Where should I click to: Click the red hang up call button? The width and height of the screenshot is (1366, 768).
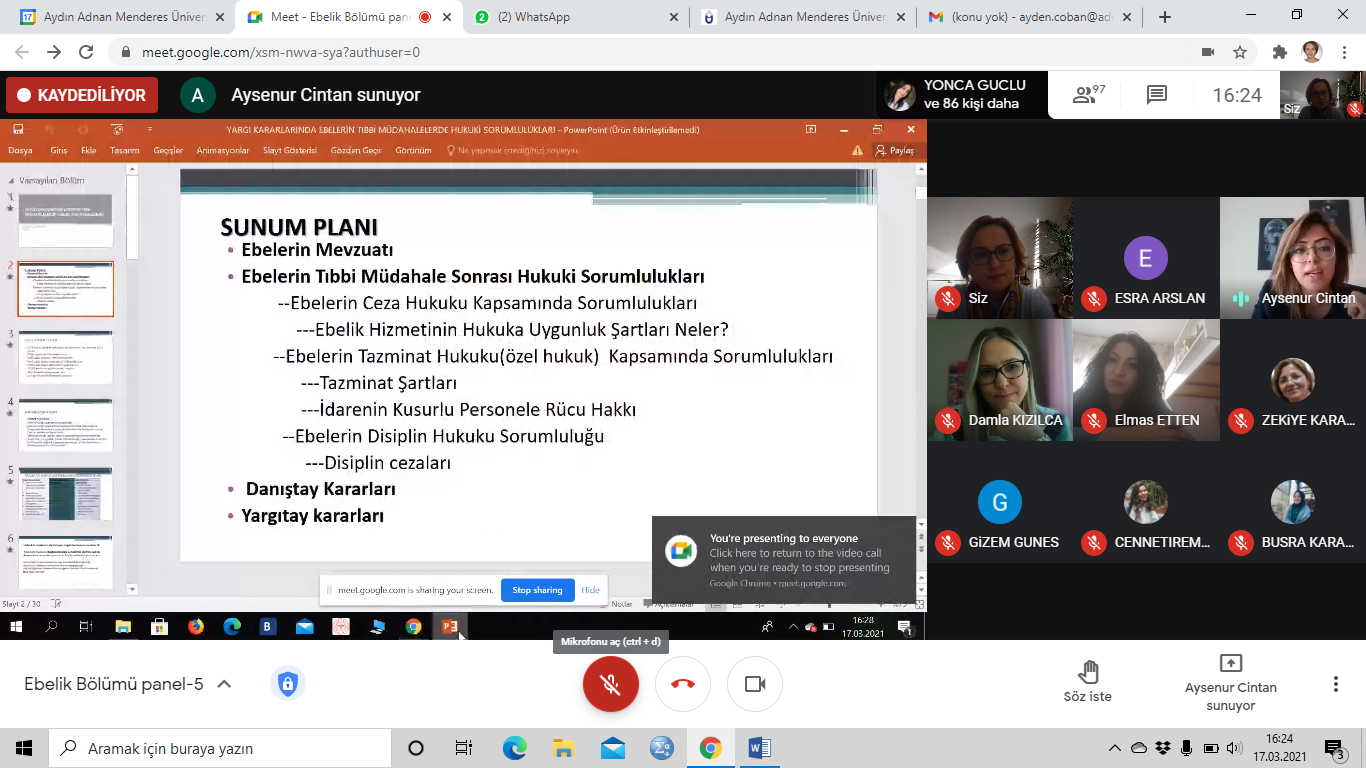(683, 684)
